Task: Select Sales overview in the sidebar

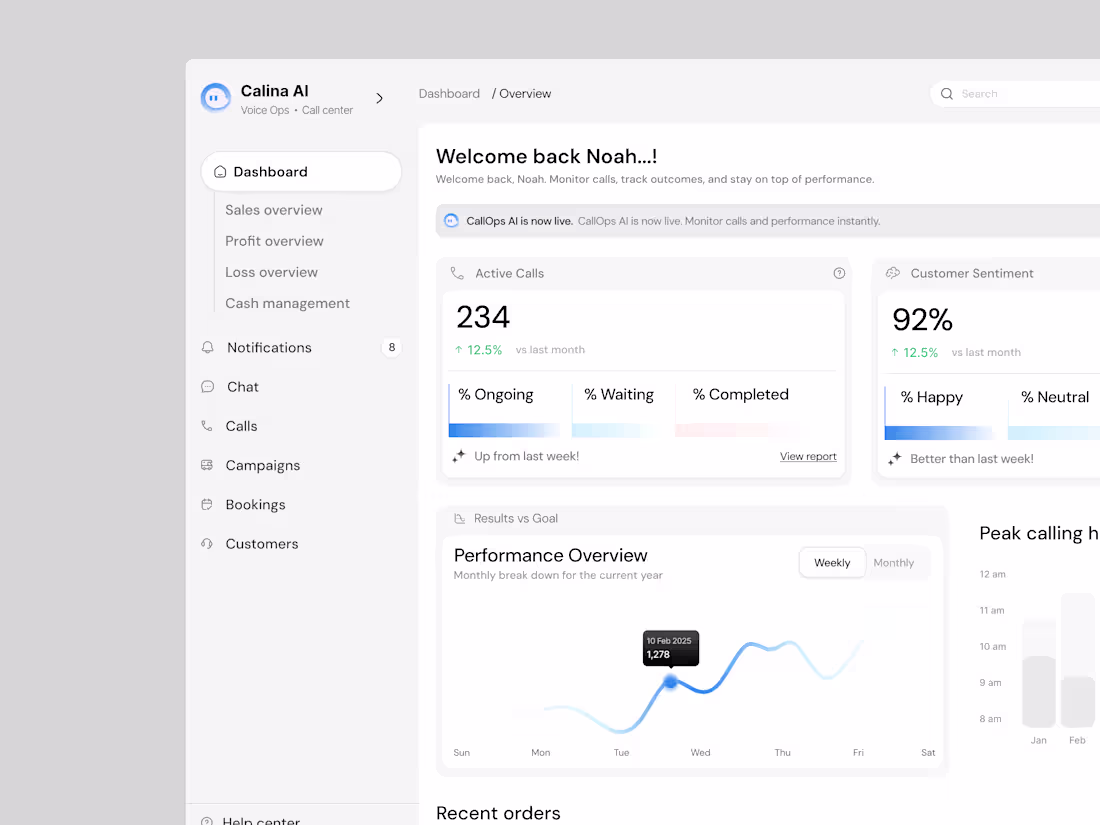Action: pos(273,210)
